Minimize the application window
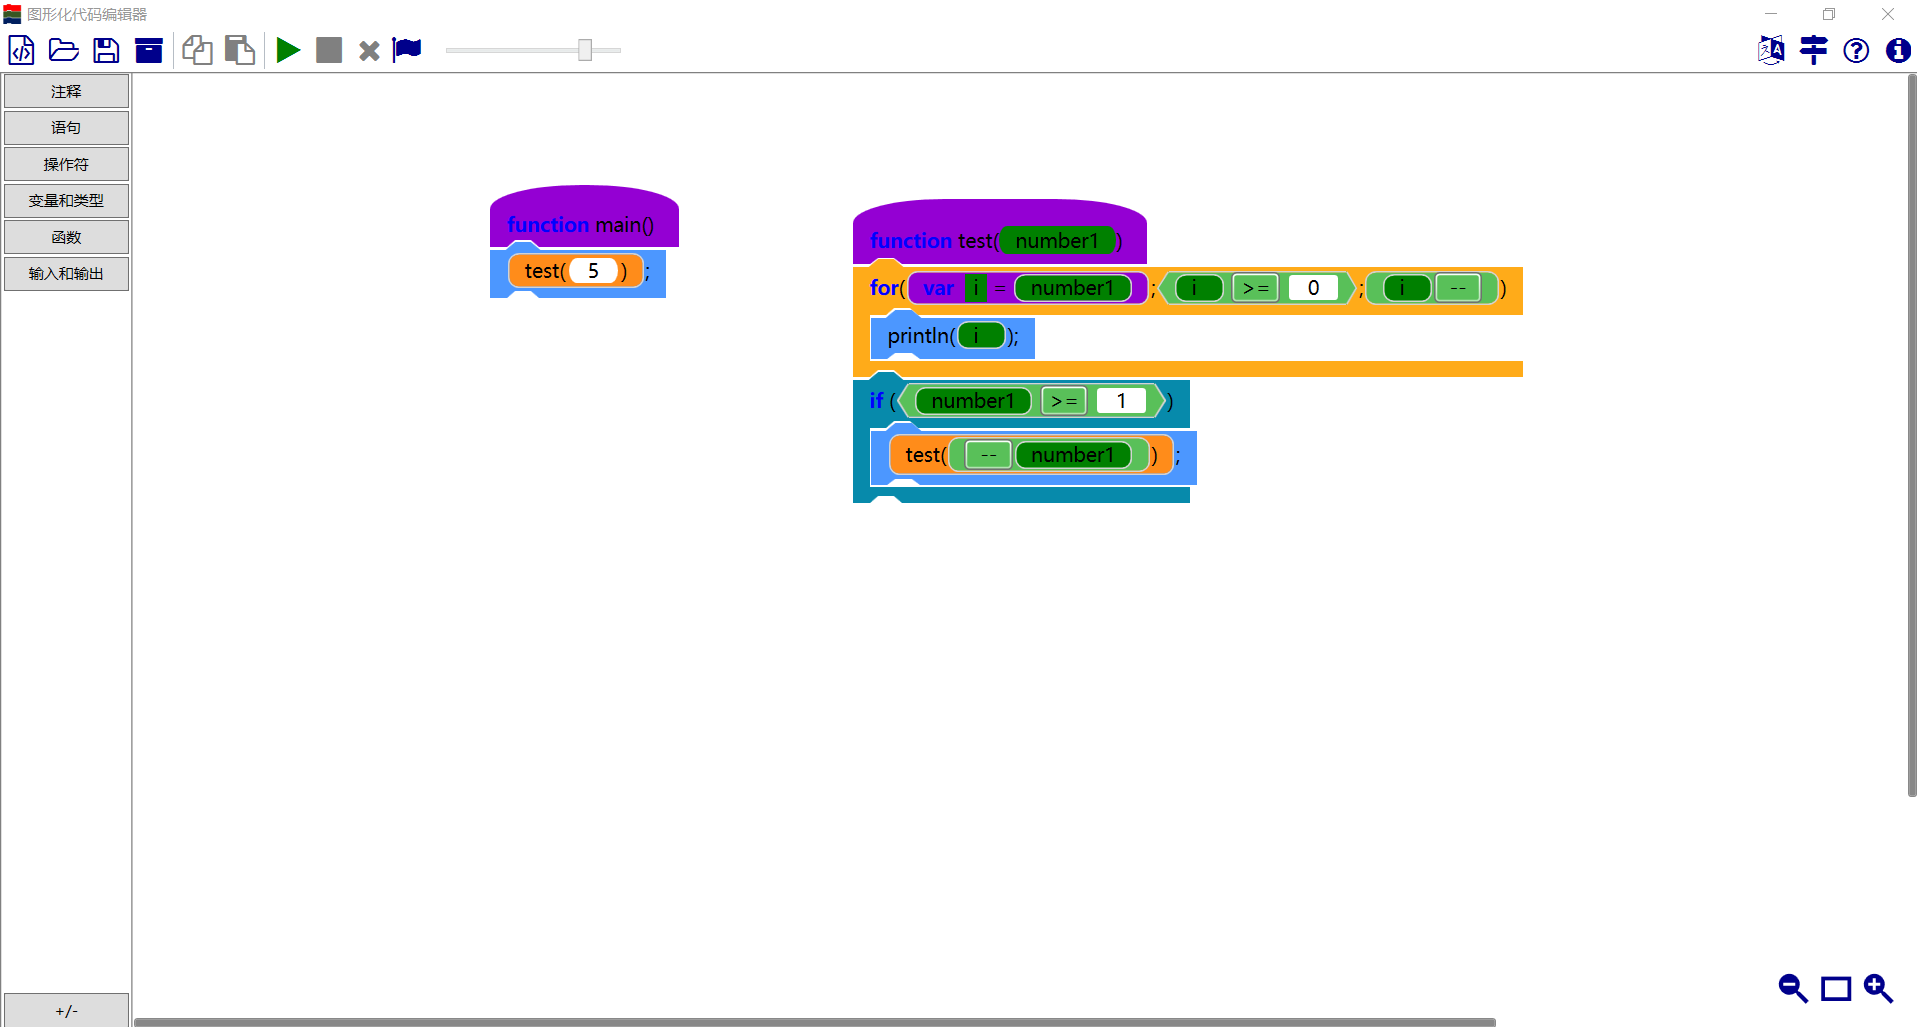Image resolution: width=1917 pixels, height=1027 pixels. pos(1771,14)
